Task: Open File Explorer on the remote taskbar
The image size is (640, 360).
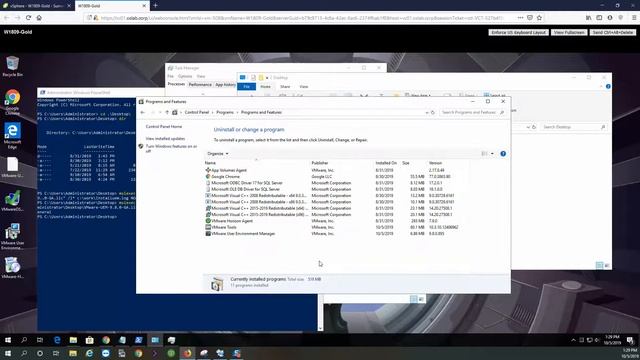Action: (x=73, y=340)
